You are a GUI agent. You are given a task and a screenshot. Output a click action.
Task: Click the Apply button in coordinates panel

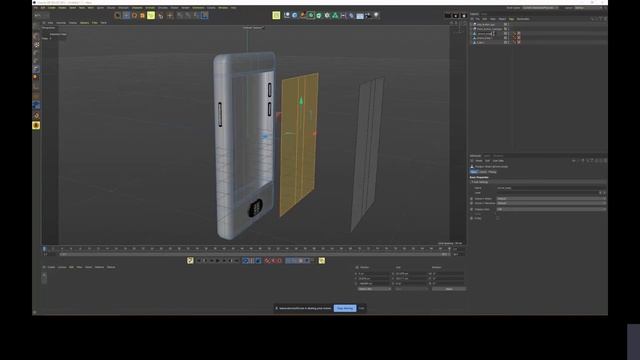tap(449, 289)
